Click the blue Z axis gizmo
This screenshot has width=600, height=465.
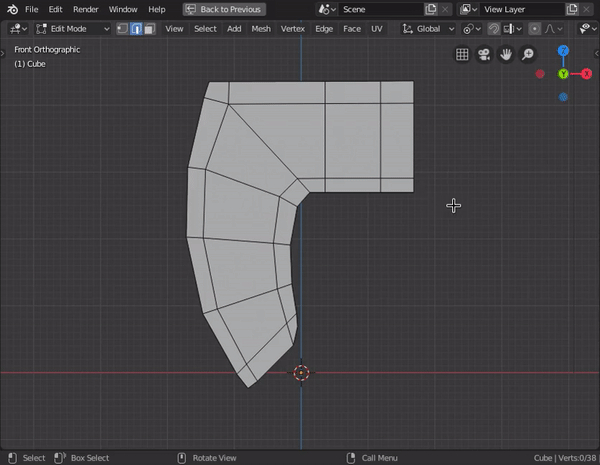click(563, 51)
